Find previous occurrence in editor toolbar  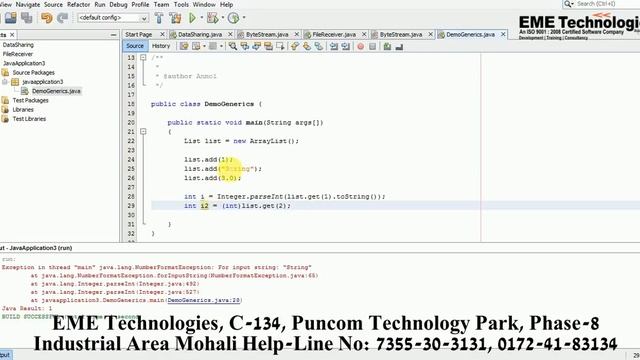244,47
